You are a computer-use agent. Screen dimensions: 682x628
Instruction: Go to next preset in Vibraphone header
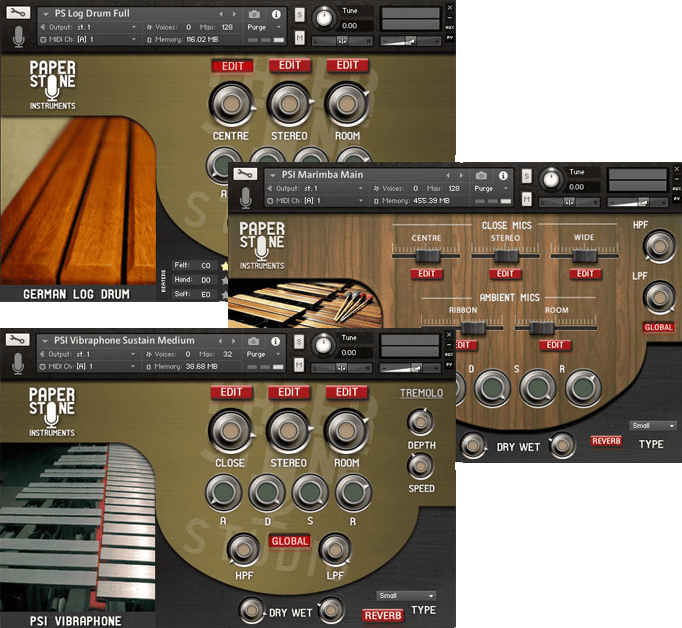234,341
